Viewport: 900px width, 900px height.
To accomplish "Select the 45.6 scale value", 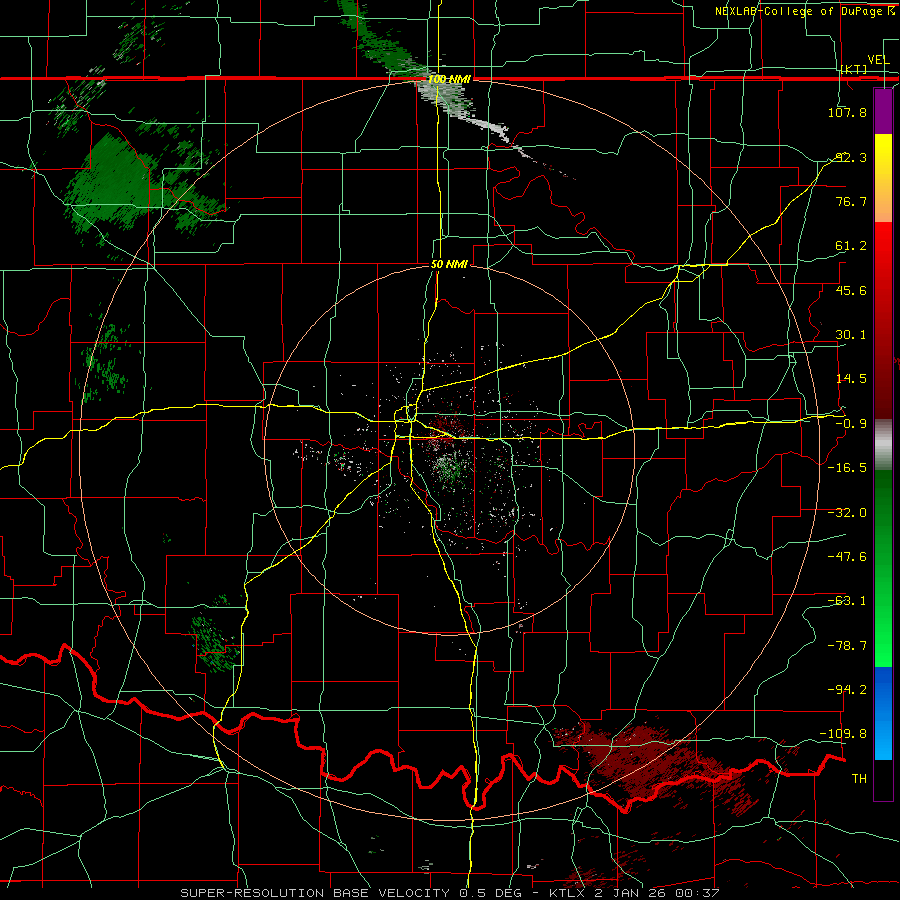I will [x=851, y=290].
